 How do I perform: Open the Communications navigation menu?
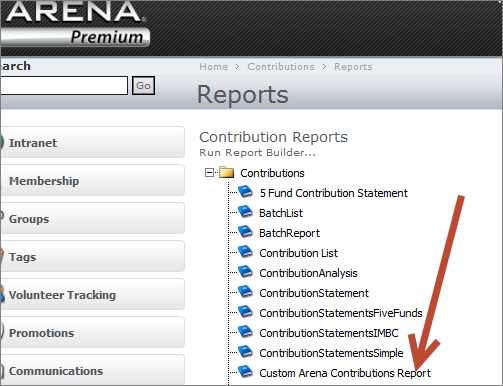(x=92, y=370)
